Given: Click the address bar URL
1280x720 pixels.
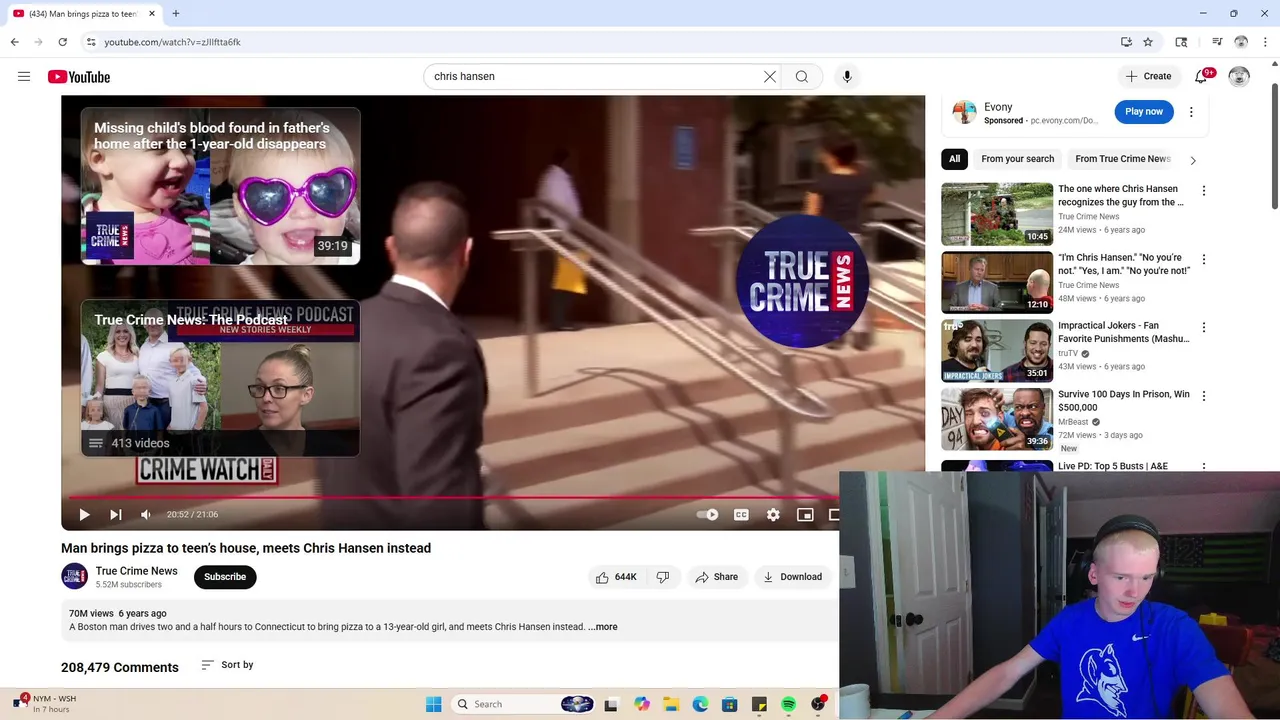Looking at the screenshot, I should point(172,42).
